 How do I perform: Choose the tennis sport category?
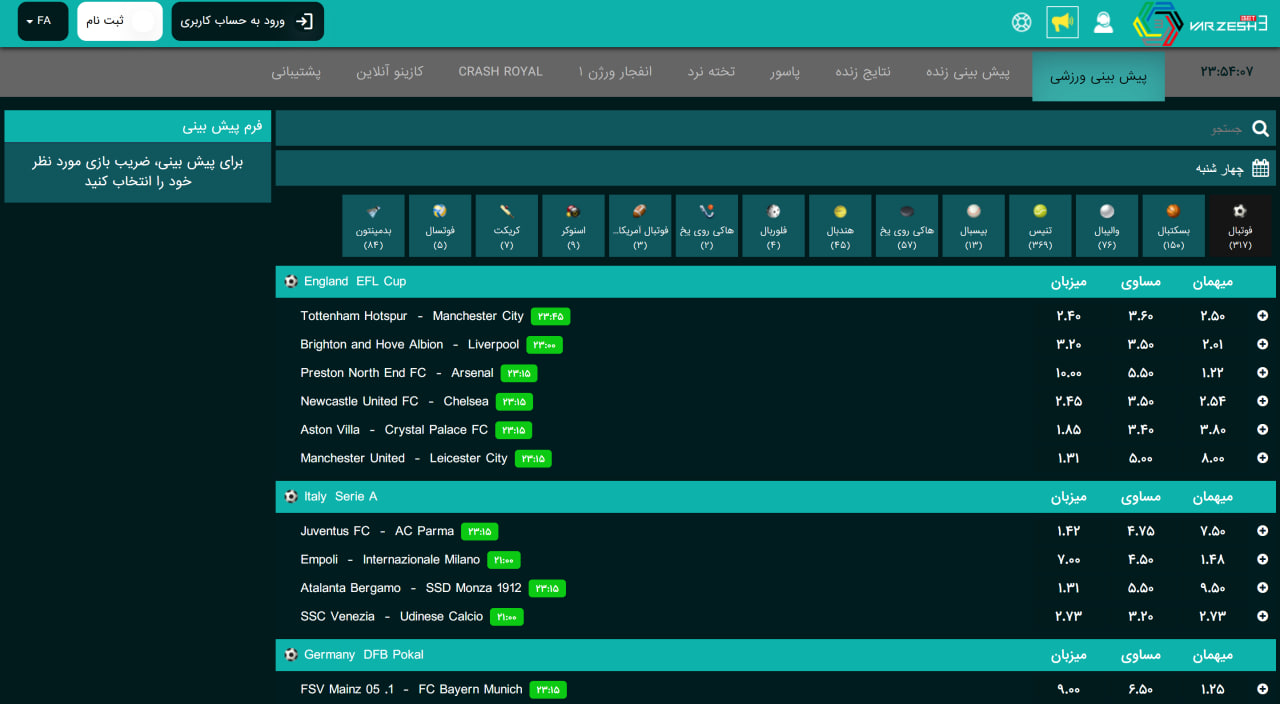click(1040, 225)
